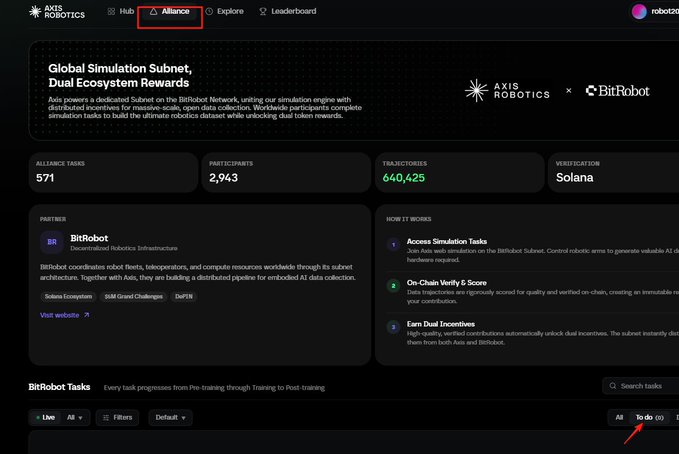Select the Solana Ecosystem tag

pyautogui.click(x=68, y=296)
